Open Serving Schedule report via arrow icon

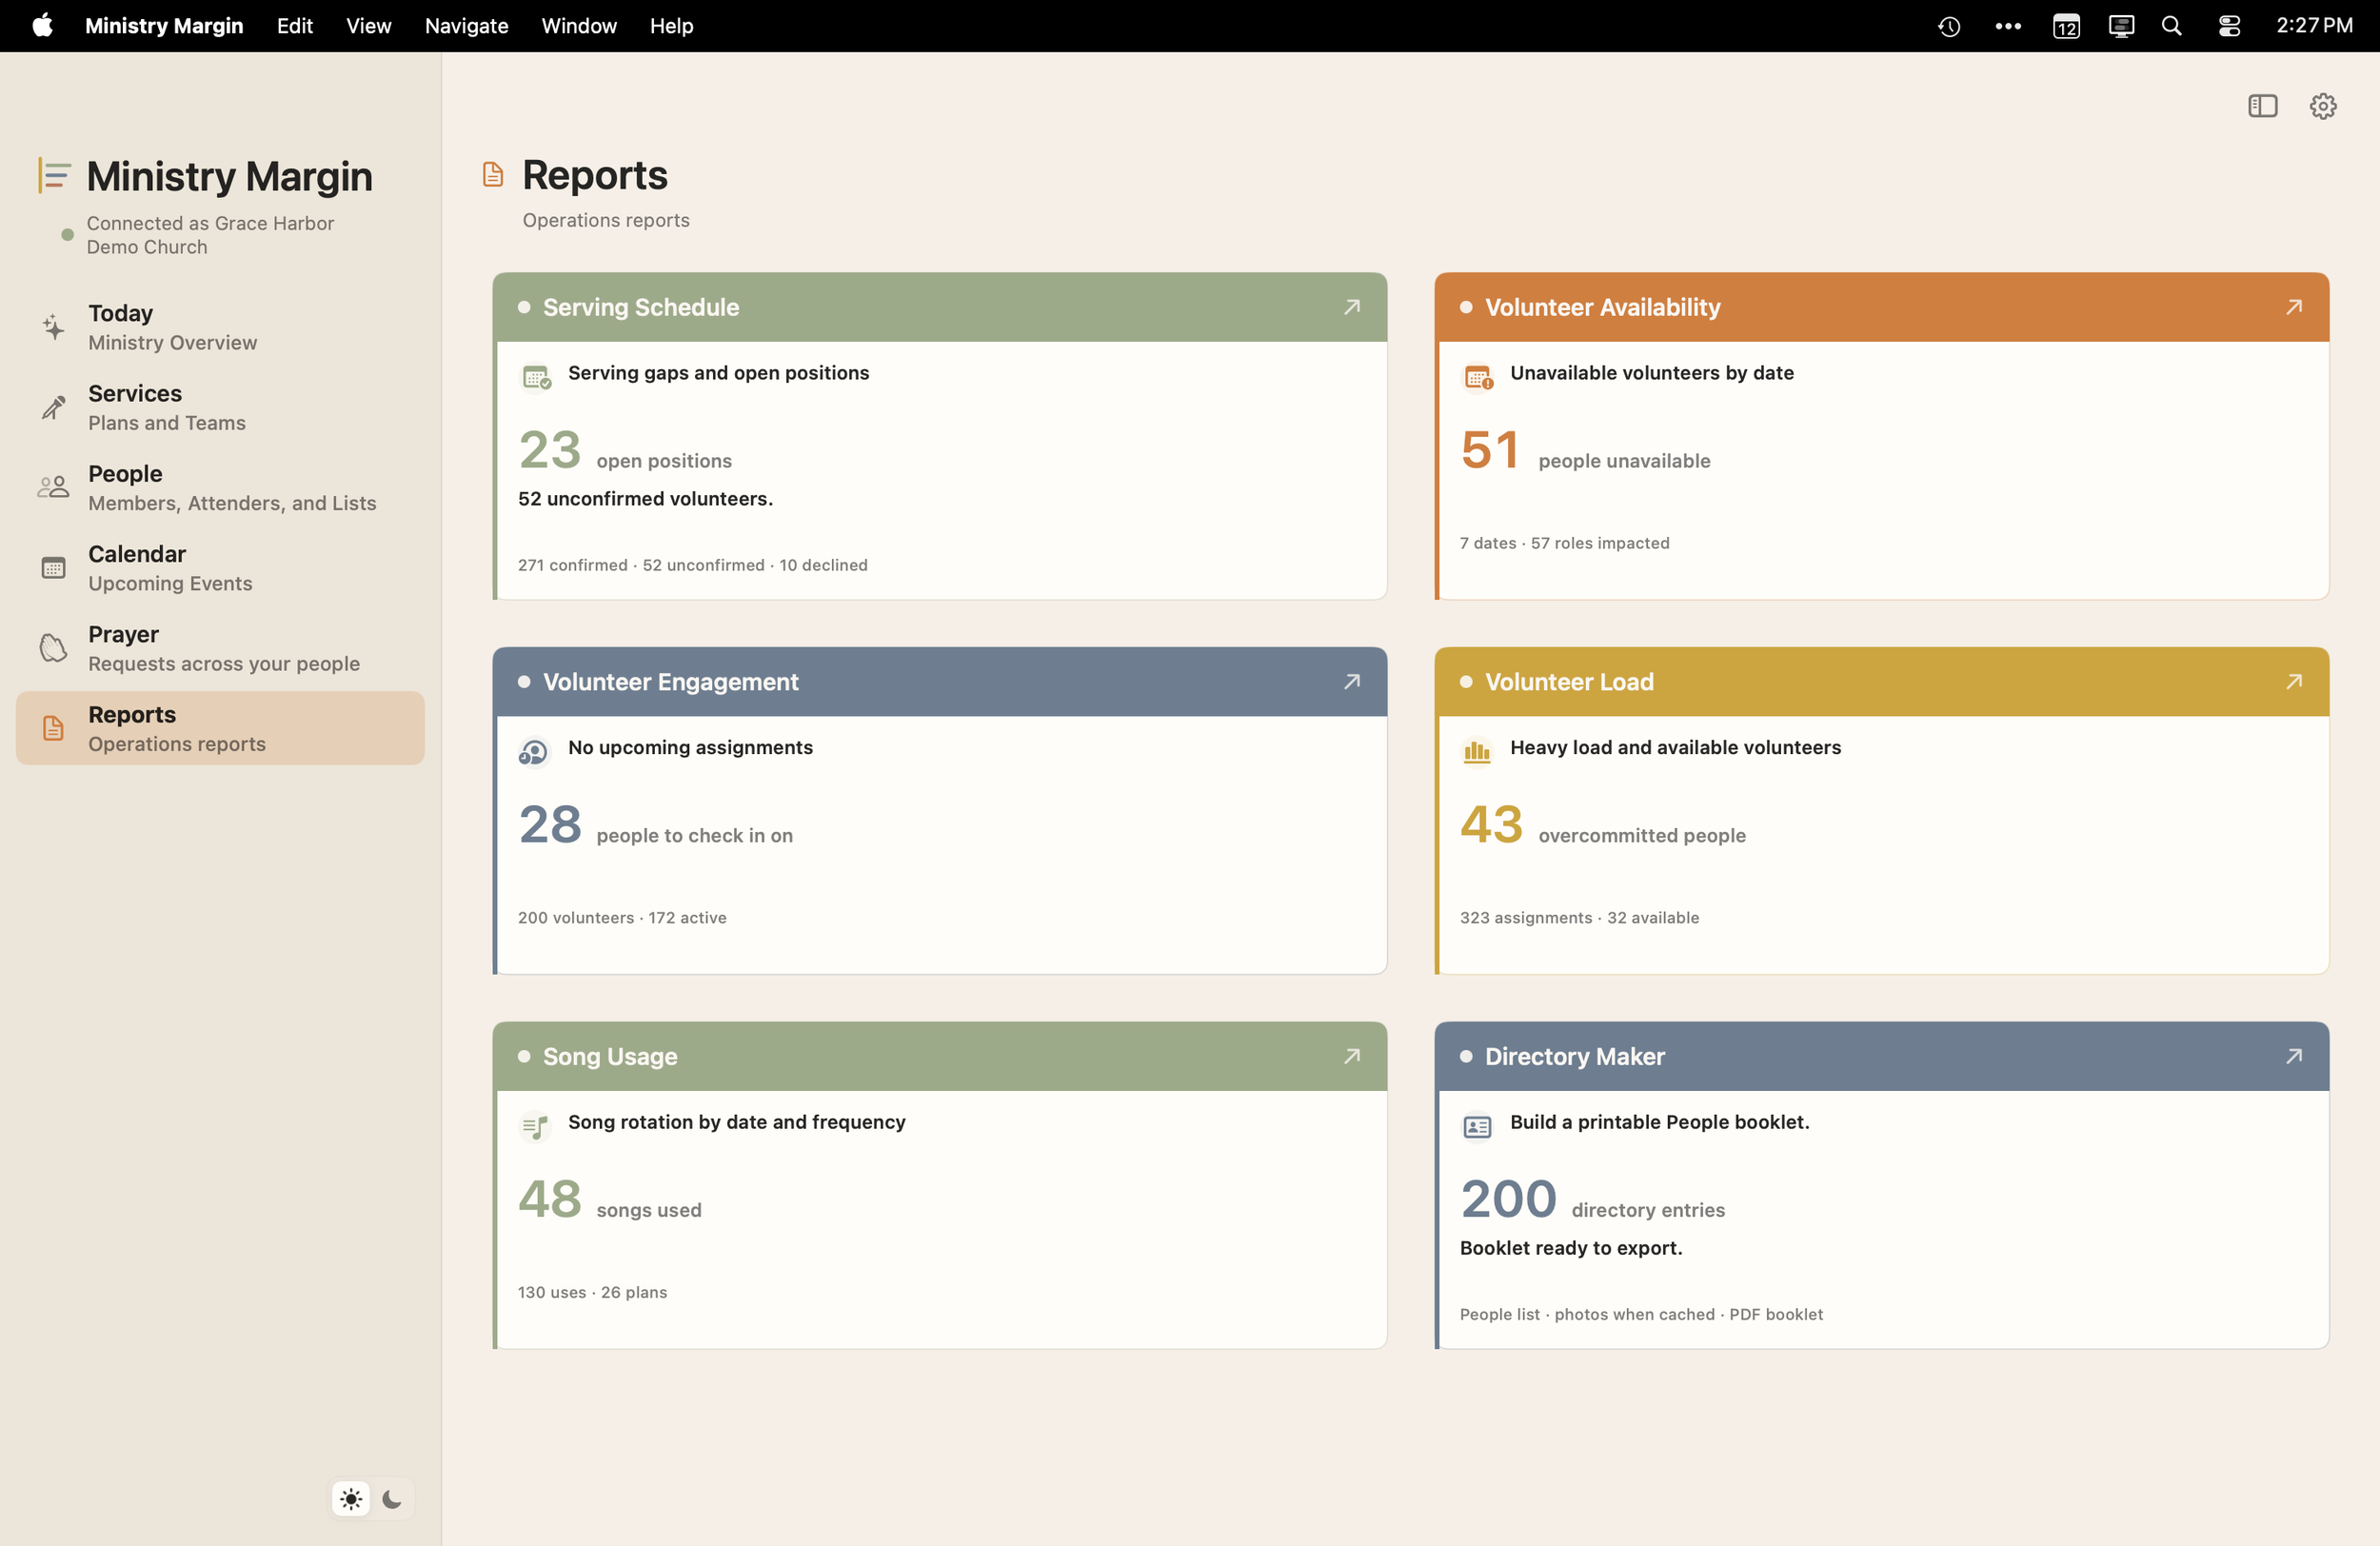coord(1352,307)
